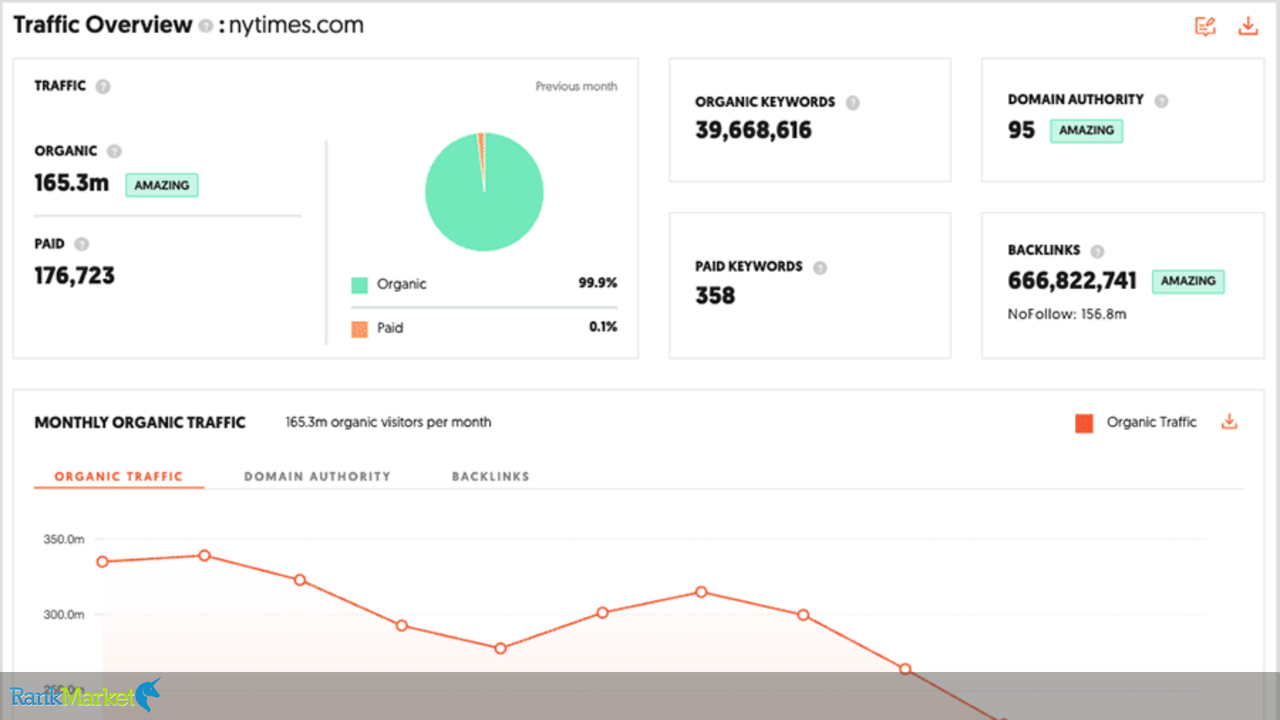
Task: Click the Previous month label
Action: point(576,87)
